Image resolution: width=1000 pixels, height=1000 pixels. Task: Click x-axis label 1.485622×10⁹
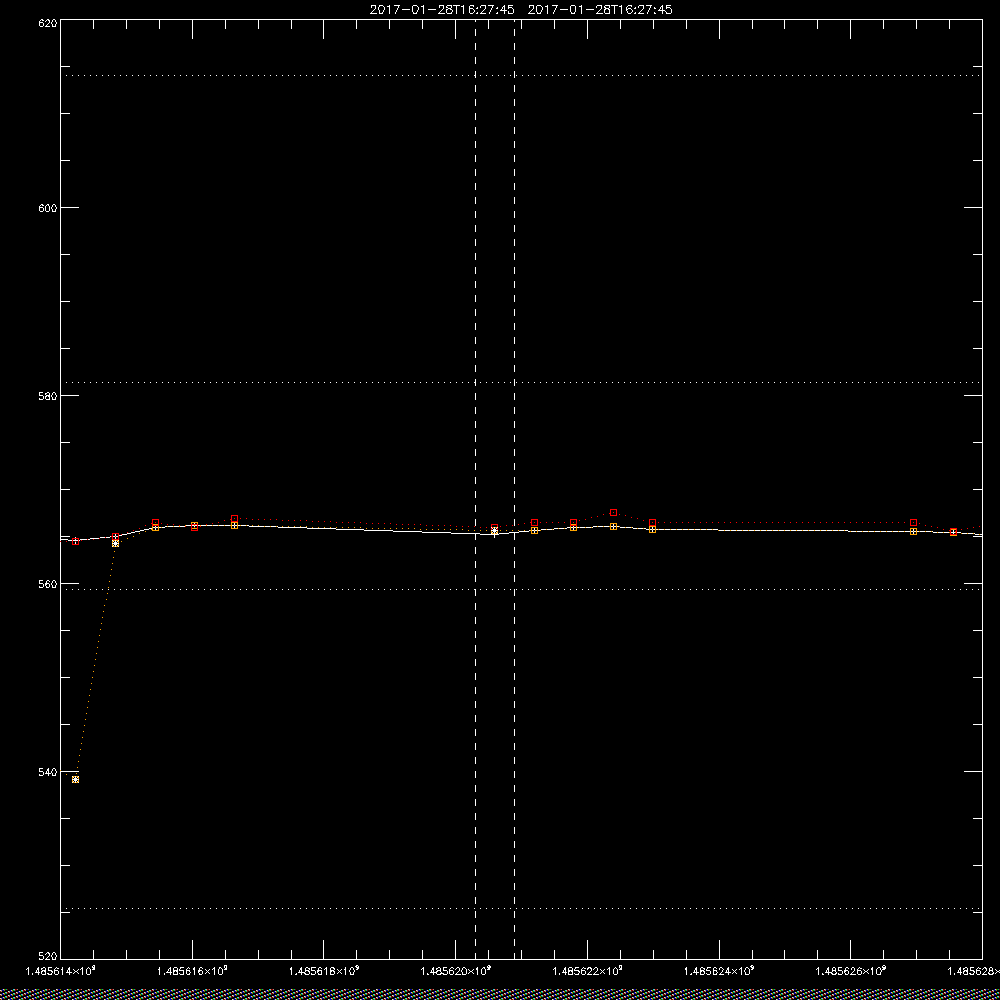pos(587,971)
